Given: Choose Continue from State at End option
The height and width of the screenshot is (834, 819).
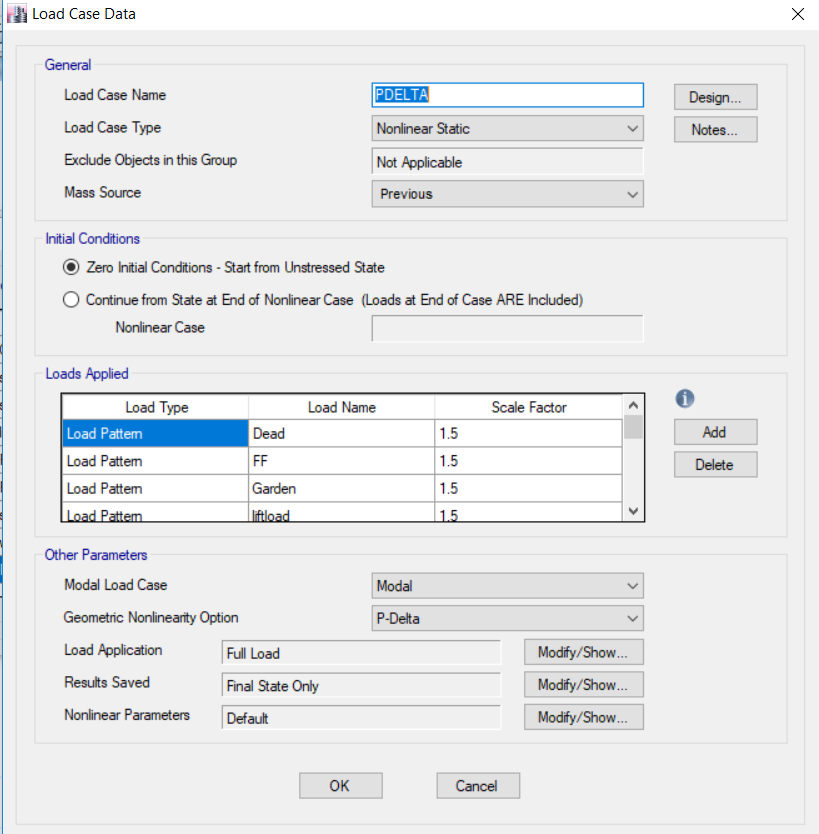Looking at the screenshot, I should (x=70, y=299).
